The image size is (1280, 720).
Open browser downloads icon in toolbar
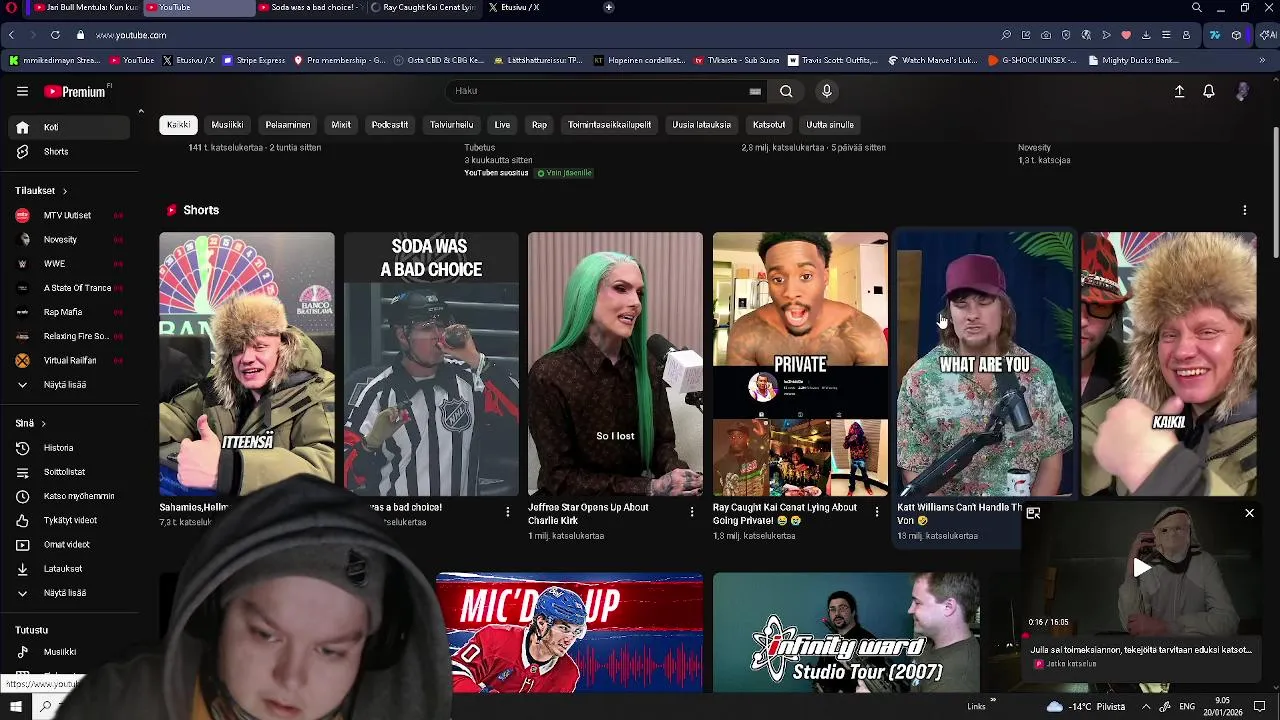point(1146,35)
